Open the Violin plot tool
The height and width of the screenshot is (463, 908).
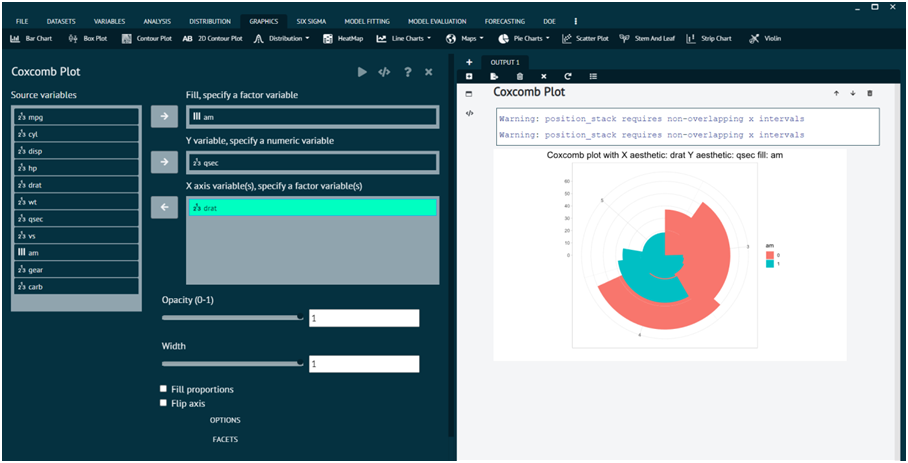(x=764, y=39)
